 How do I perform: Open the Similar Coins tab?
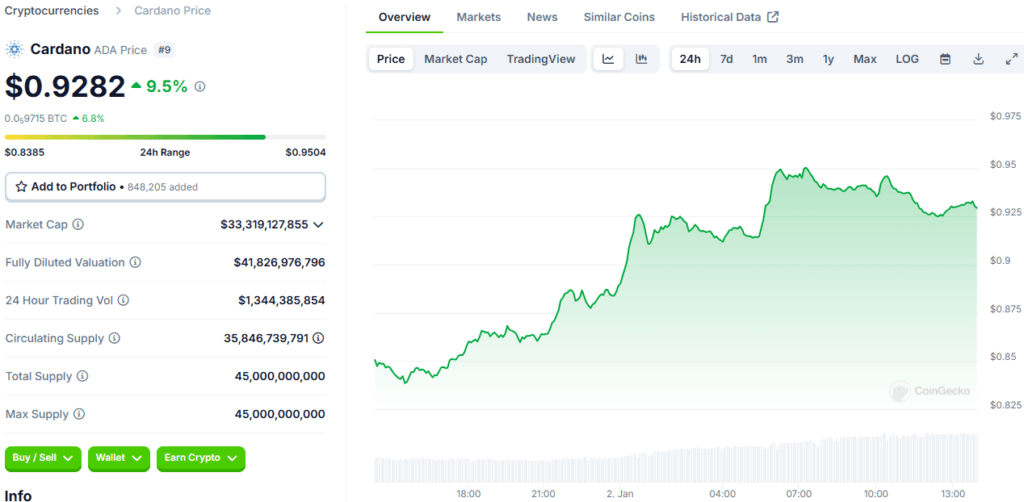pyautogui.click(x=619, y=17)
